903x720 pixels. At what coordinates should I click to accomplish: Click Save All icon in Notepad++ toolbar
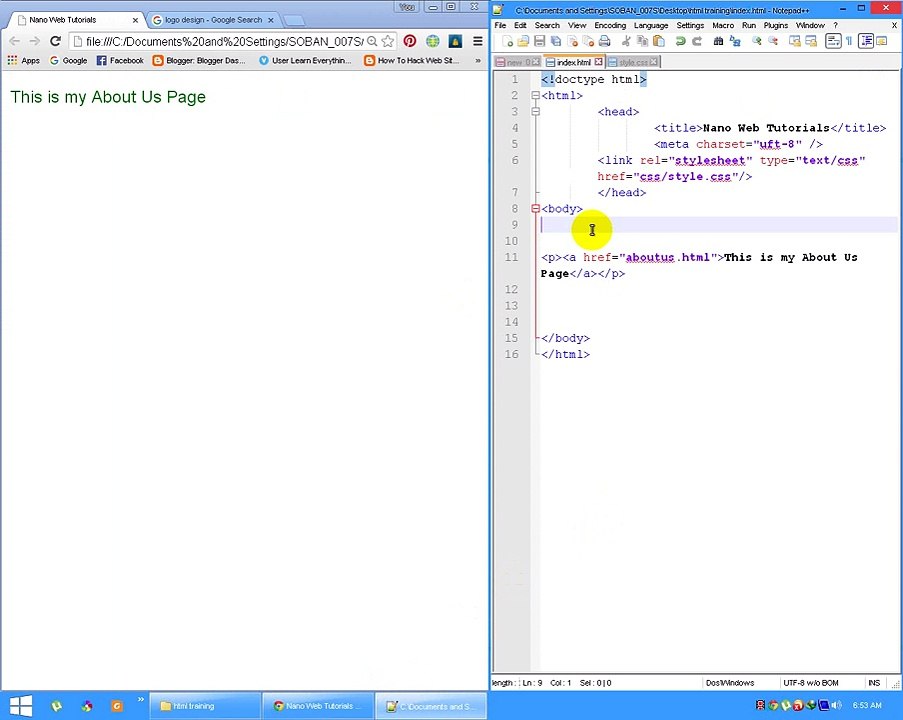(x=556, y=41)
